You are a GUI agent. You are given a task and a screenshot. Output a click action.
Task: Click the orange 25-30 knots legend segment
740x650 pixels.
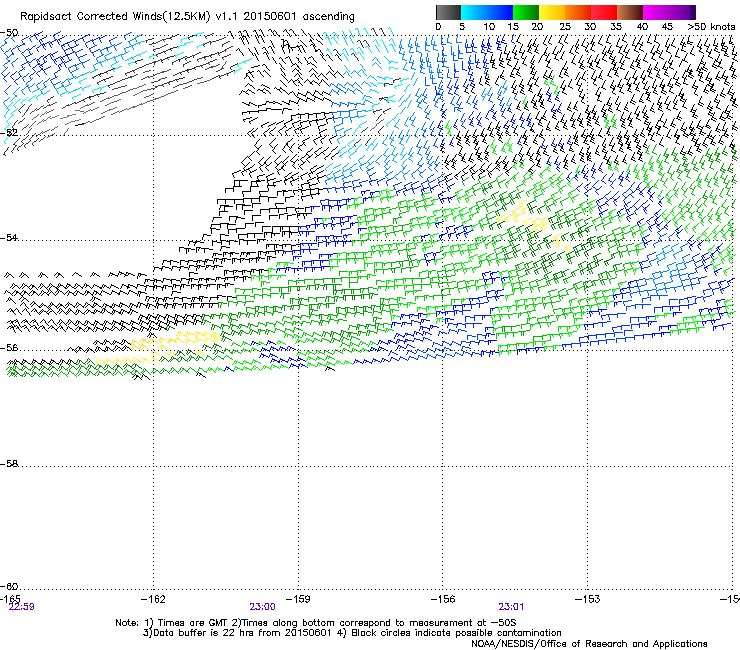(x=578, y=12)
